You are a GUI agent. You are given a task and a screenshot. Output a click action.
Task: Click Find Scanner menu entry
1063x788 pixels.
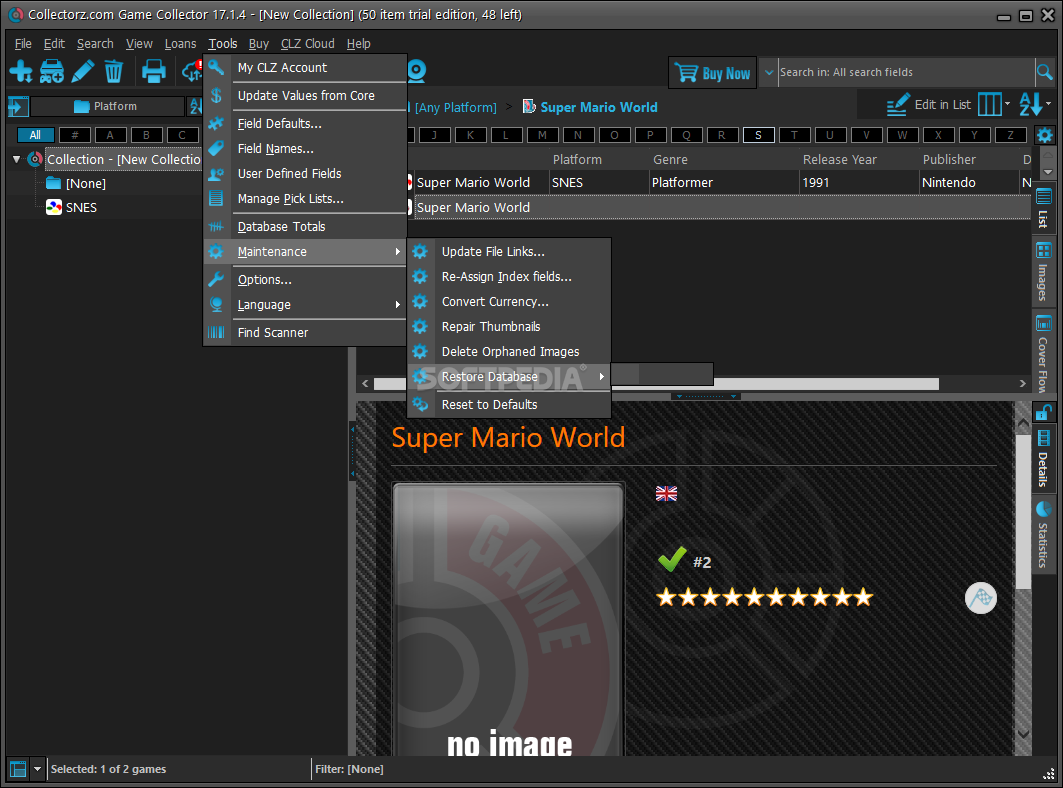[306, 332]
